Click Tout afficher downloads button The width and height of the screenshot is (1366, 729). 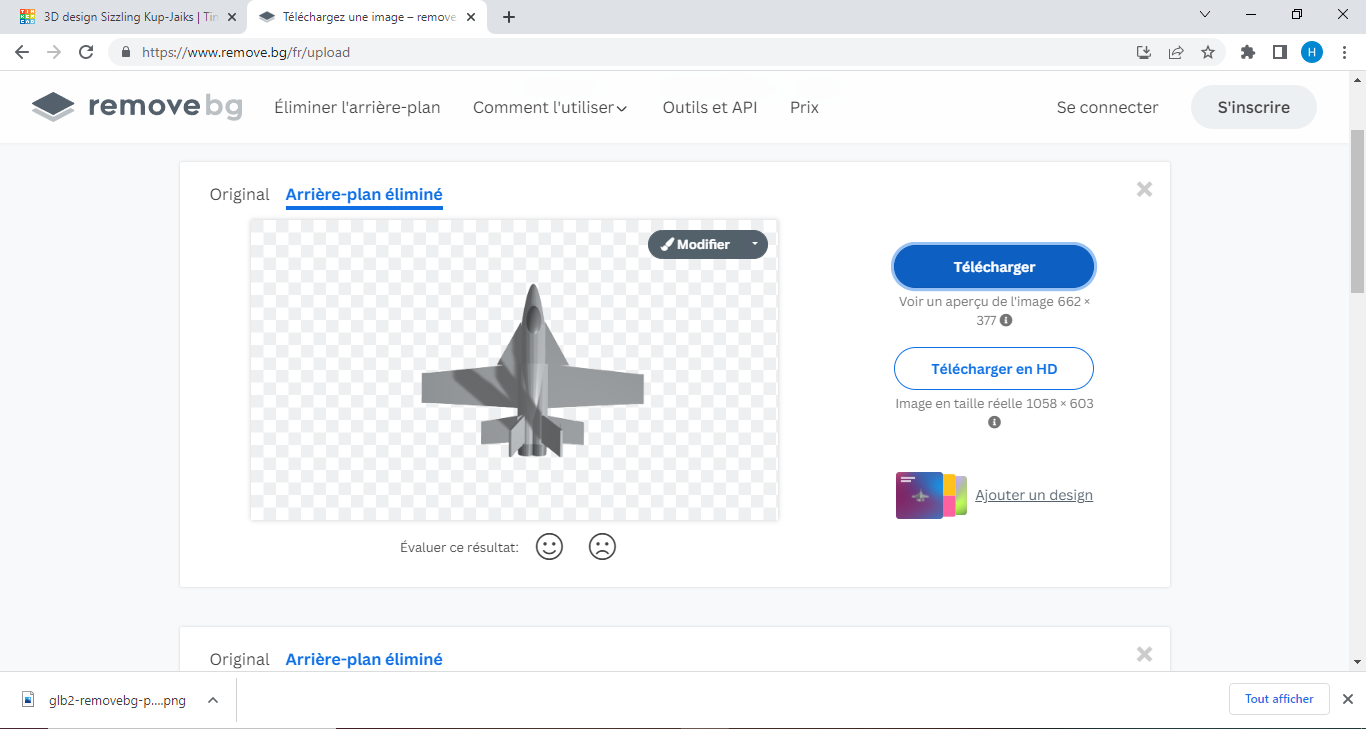point(1279,699)
